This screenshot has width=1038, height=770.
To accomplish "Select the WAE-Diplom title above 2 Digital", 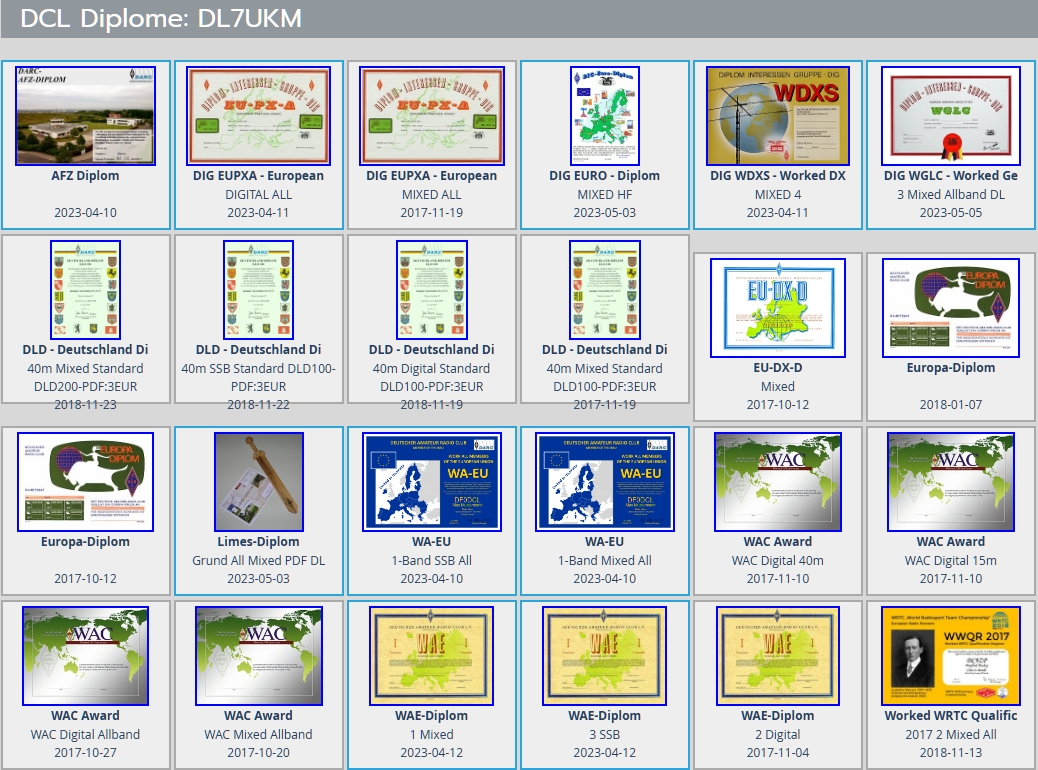I will tap(778, 716).
